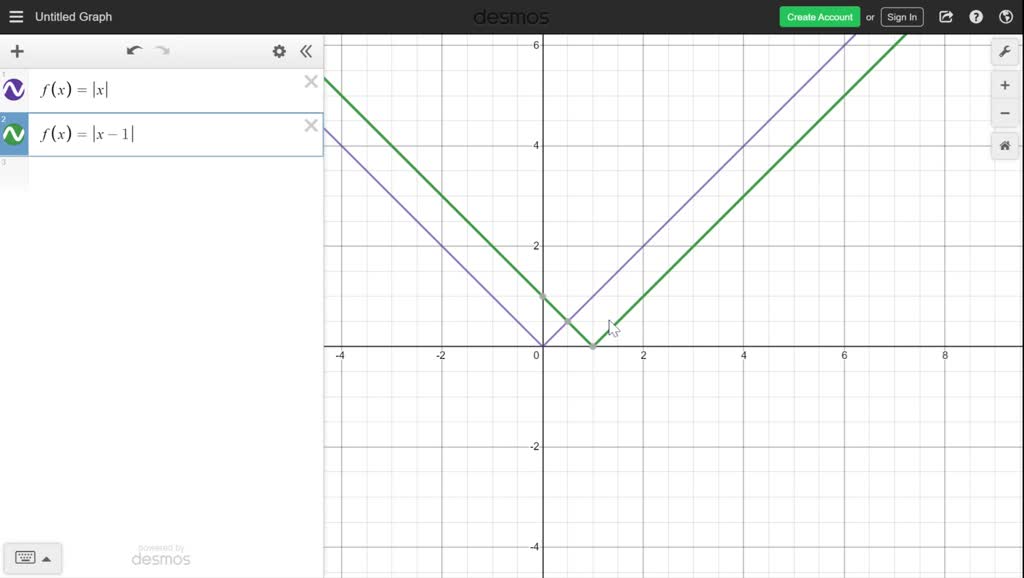This screenshot has height=578, width=1024.
Task: Click Create Account button
Action: (x=820, y=17)
